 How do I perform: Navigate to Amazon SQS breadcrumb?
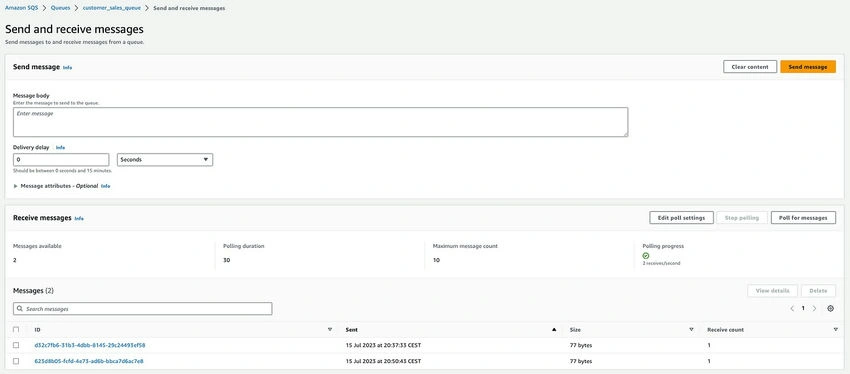pyautogui.click(x=22, y=8)
